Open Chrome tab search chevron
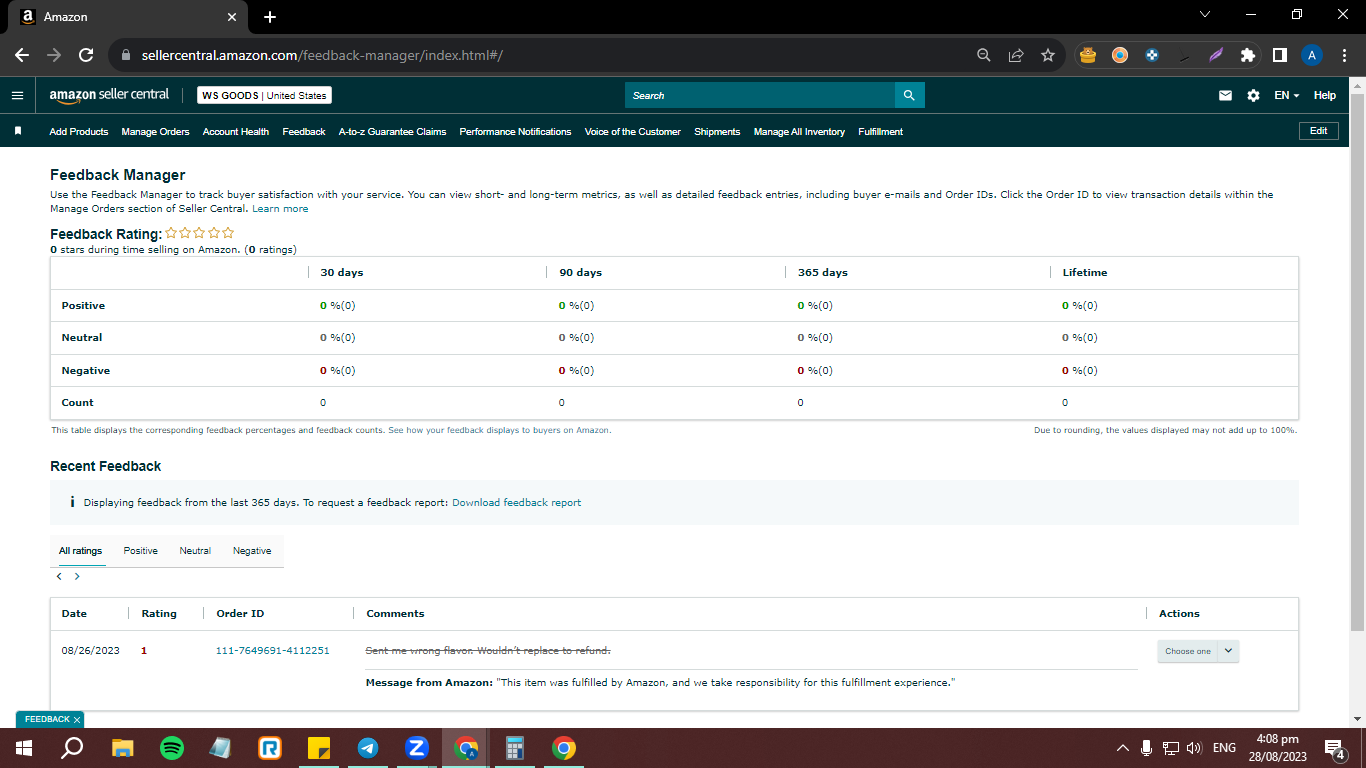The width and height of the screenshot is (1366, 768). click(x=1204, y=15)
